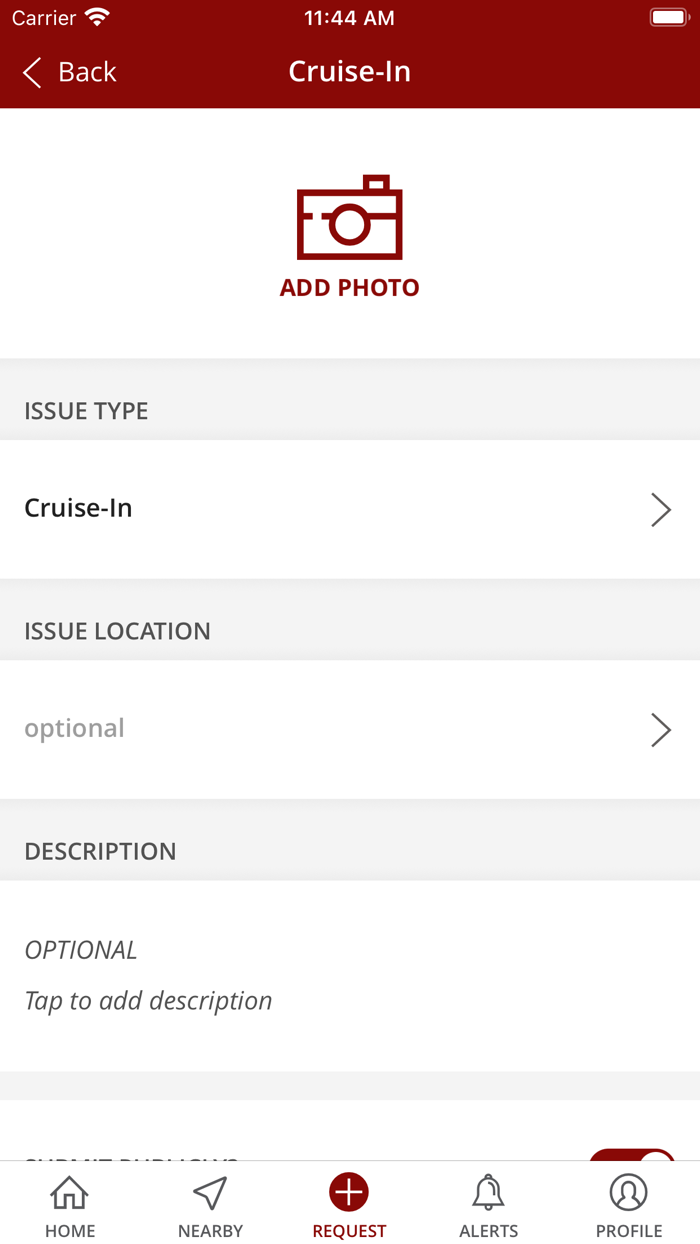
Task: Tap the Nearby navigation arrow icon
Action: 210,1192
